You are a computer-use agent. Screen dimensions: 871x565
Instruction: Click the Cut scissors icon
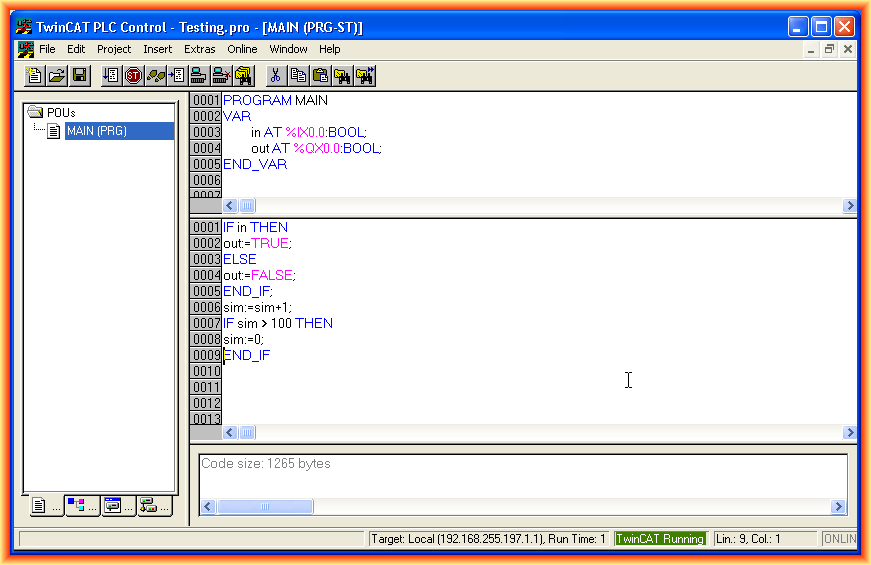274,75
